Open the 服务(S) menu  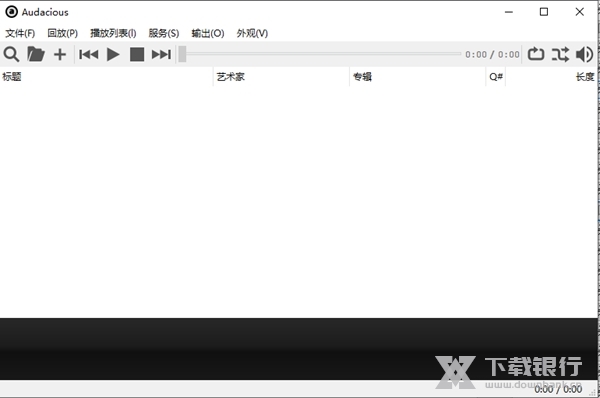(x=164, y=33)
